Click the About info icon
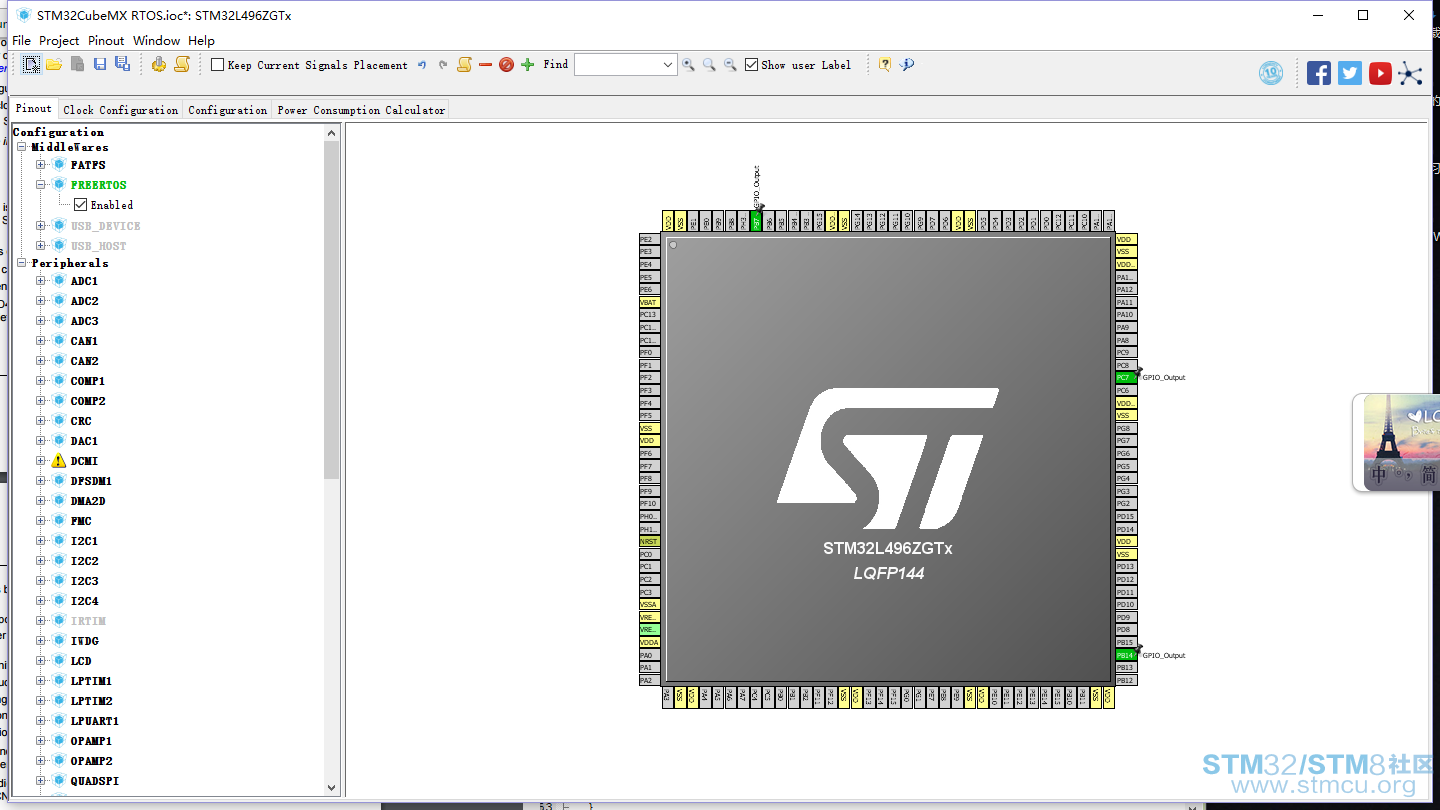Image resolution: width=1440 pixels, height=810 pixels. click(x=907, y=65)
